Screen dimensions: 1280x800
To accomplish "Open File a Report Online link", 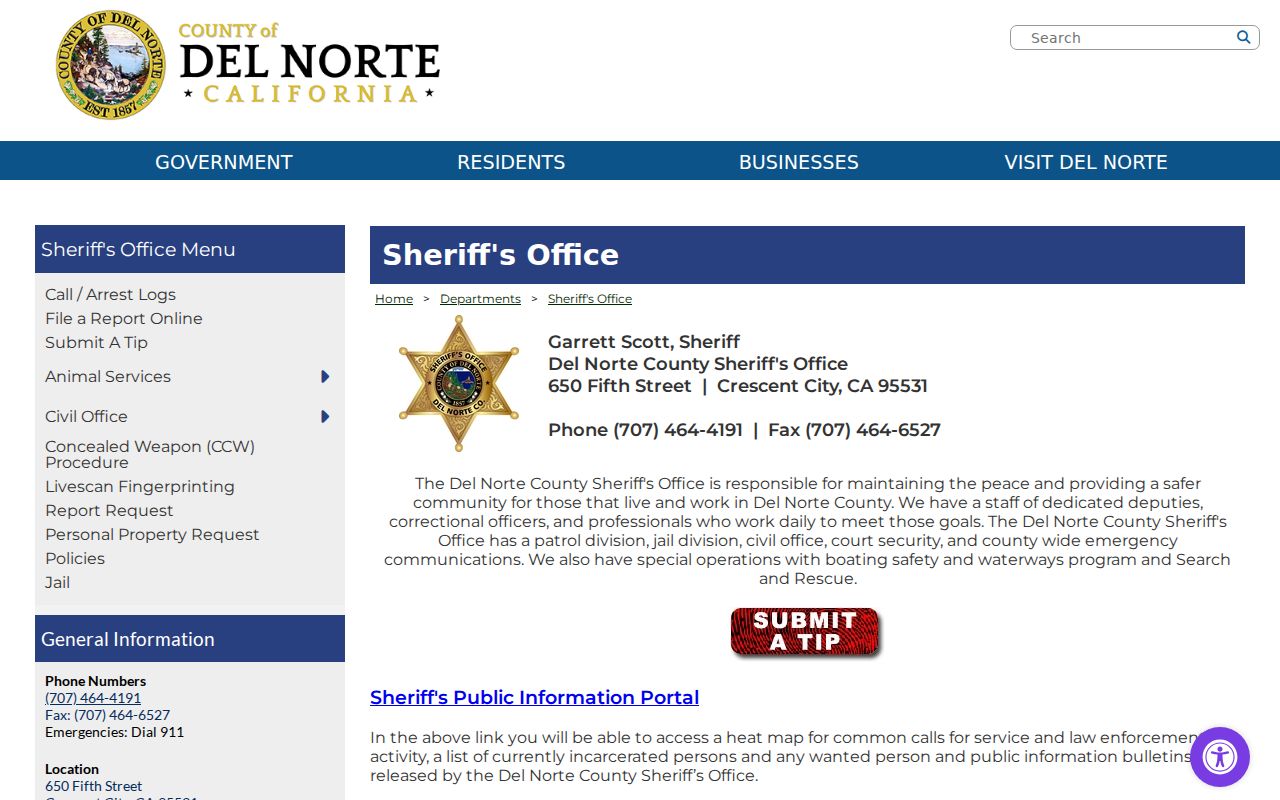I will click(x=124, y=318).
